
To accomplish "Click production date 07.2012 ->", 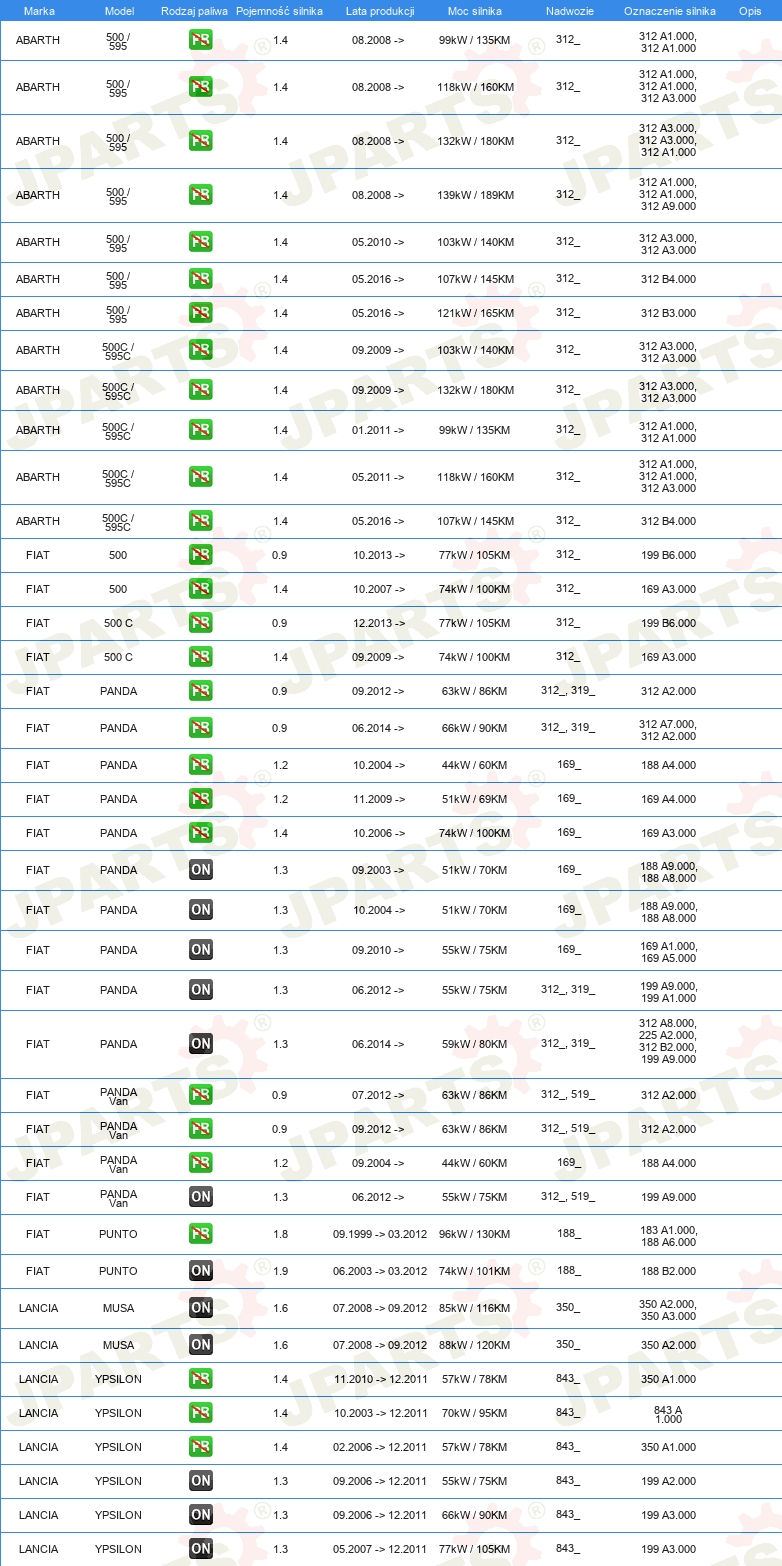I will point(378,1095).
